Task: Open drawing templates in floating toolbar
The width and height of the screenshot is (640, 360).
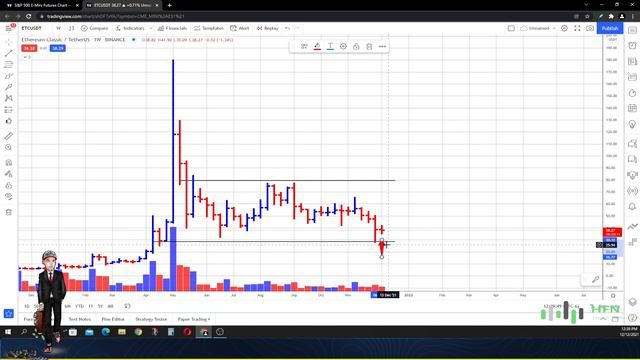Action: pos(304,47)
